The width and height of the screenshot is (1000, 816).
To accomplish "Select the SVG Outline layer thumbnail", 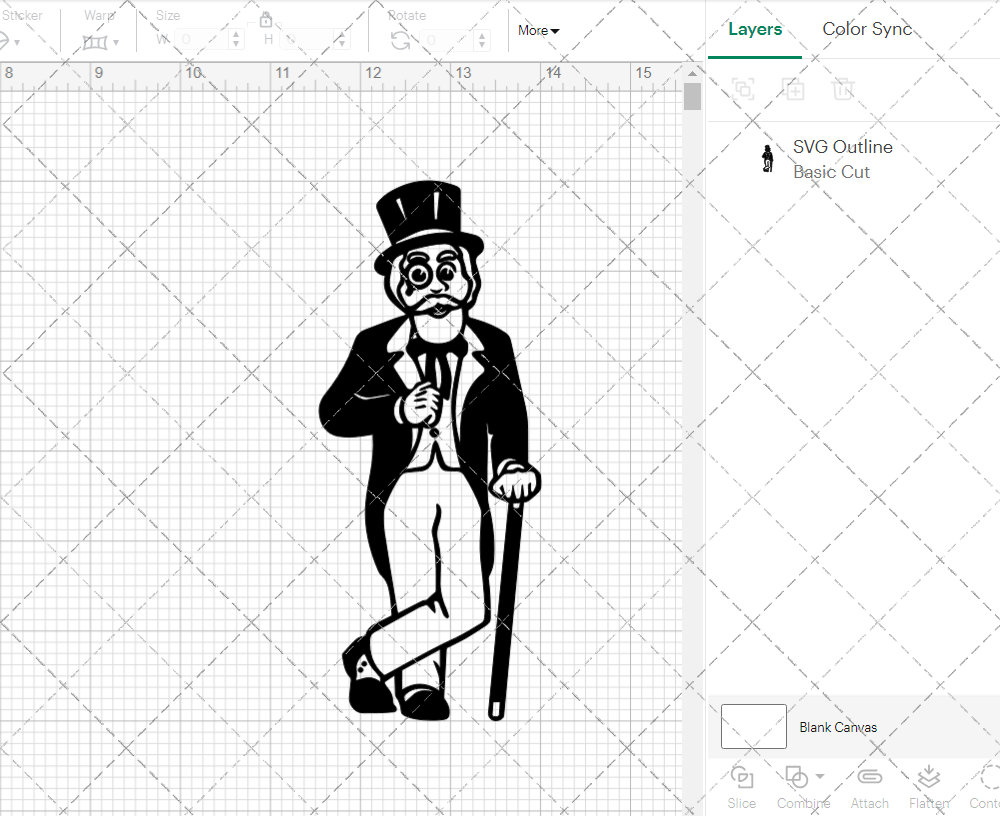I will [x=767, y=157].
